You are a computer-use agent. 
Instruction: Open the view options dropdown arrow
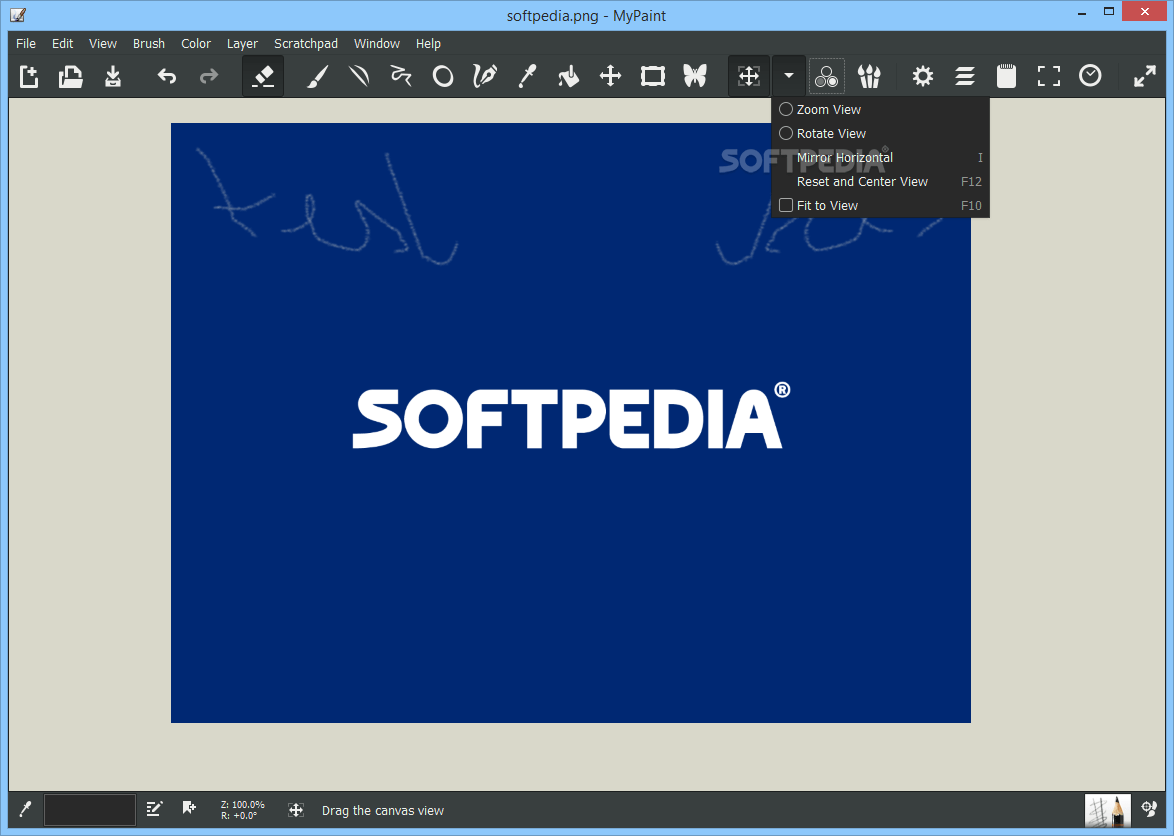click(789, 75)
